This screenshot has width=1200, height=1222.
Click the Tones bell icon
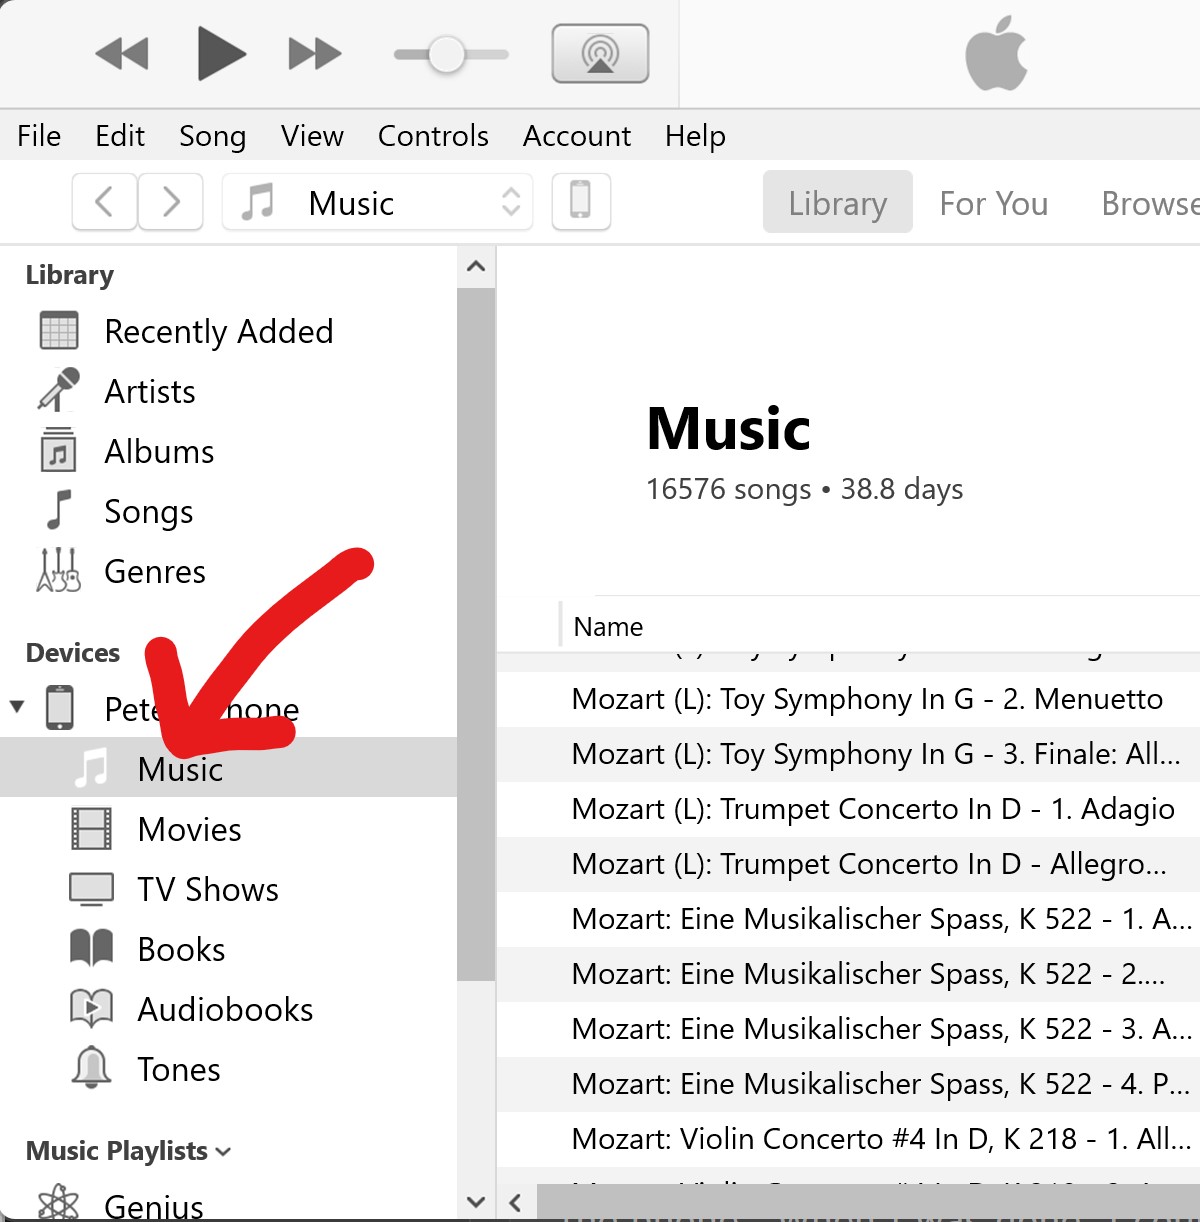click(x=91, y=1067)
